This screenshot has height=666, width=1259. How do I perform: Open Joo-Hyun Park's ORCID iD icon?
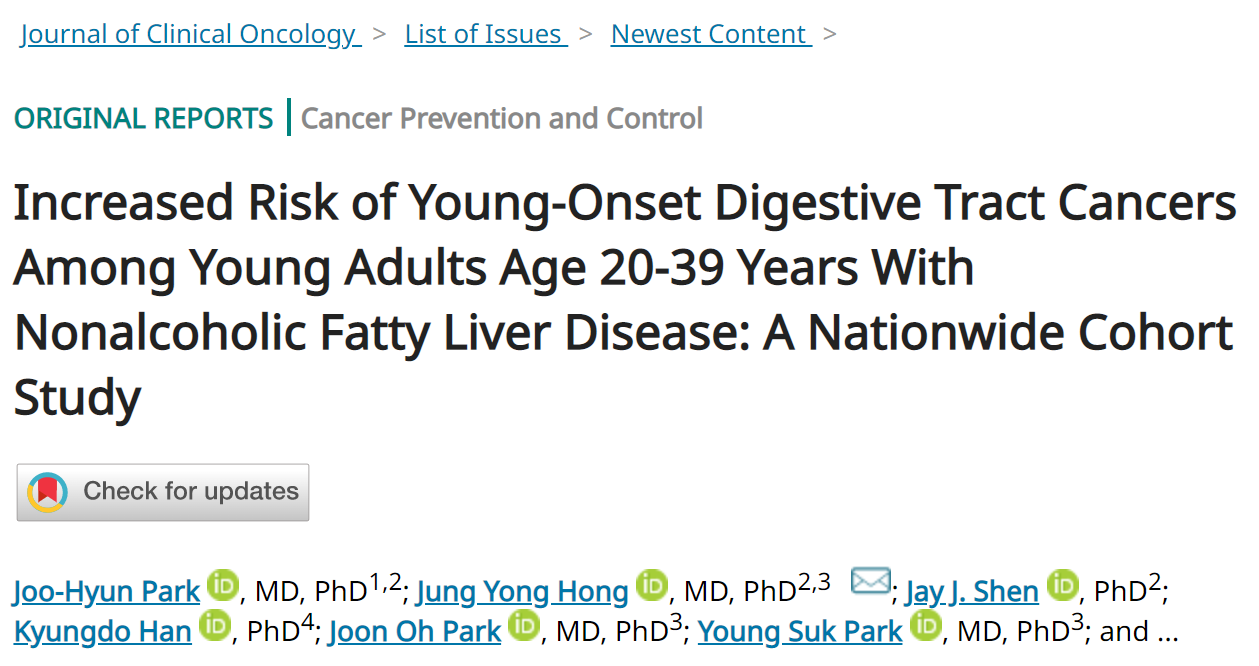[223, 586]
